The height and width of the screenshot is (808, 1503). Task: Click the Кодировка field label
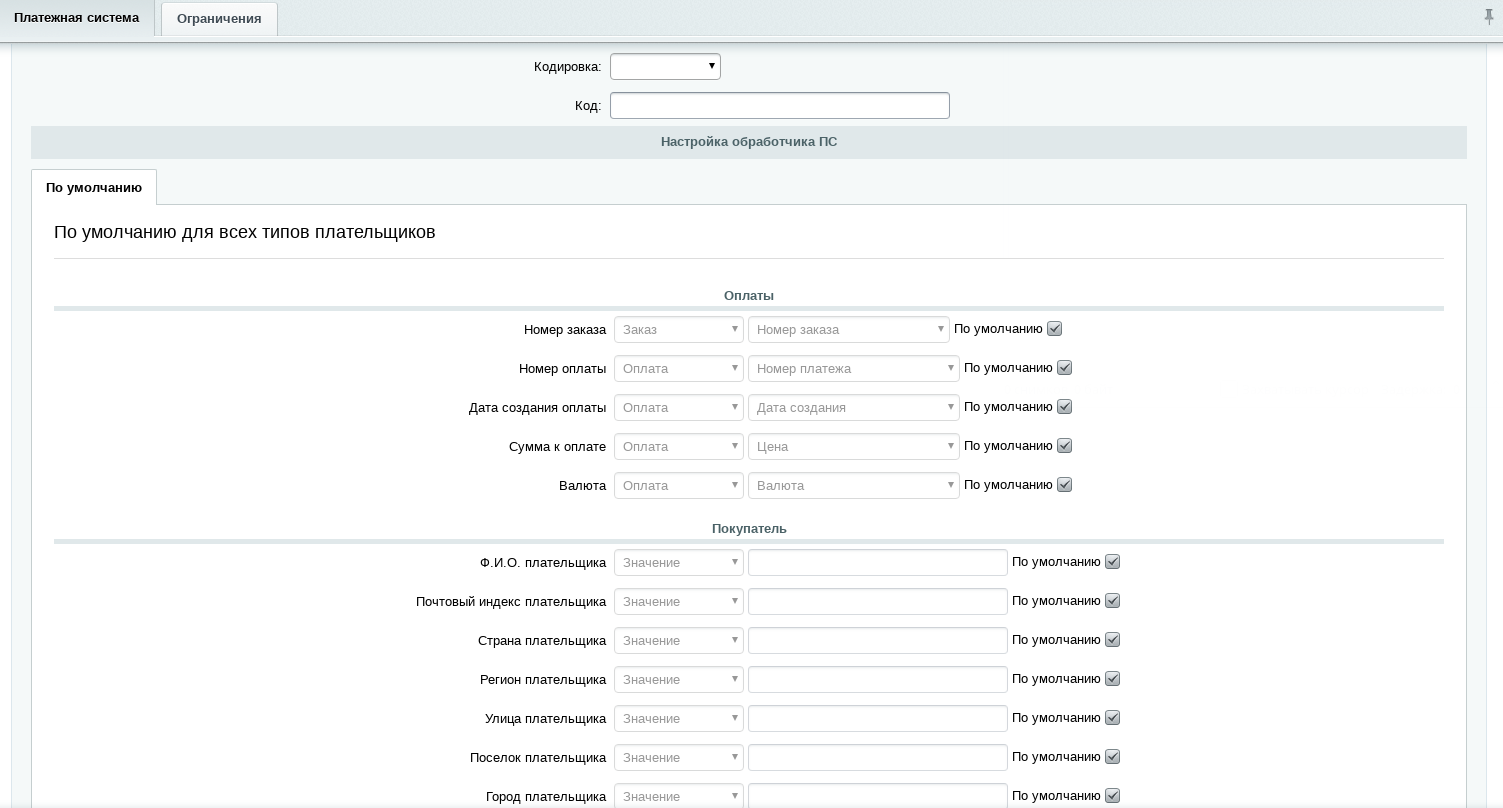[567, 67]
